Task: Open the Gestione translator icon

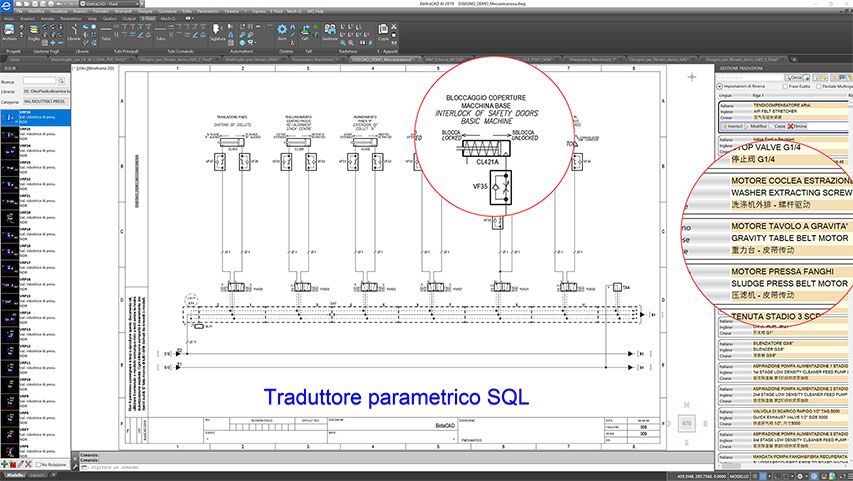Action: (330, 33)
